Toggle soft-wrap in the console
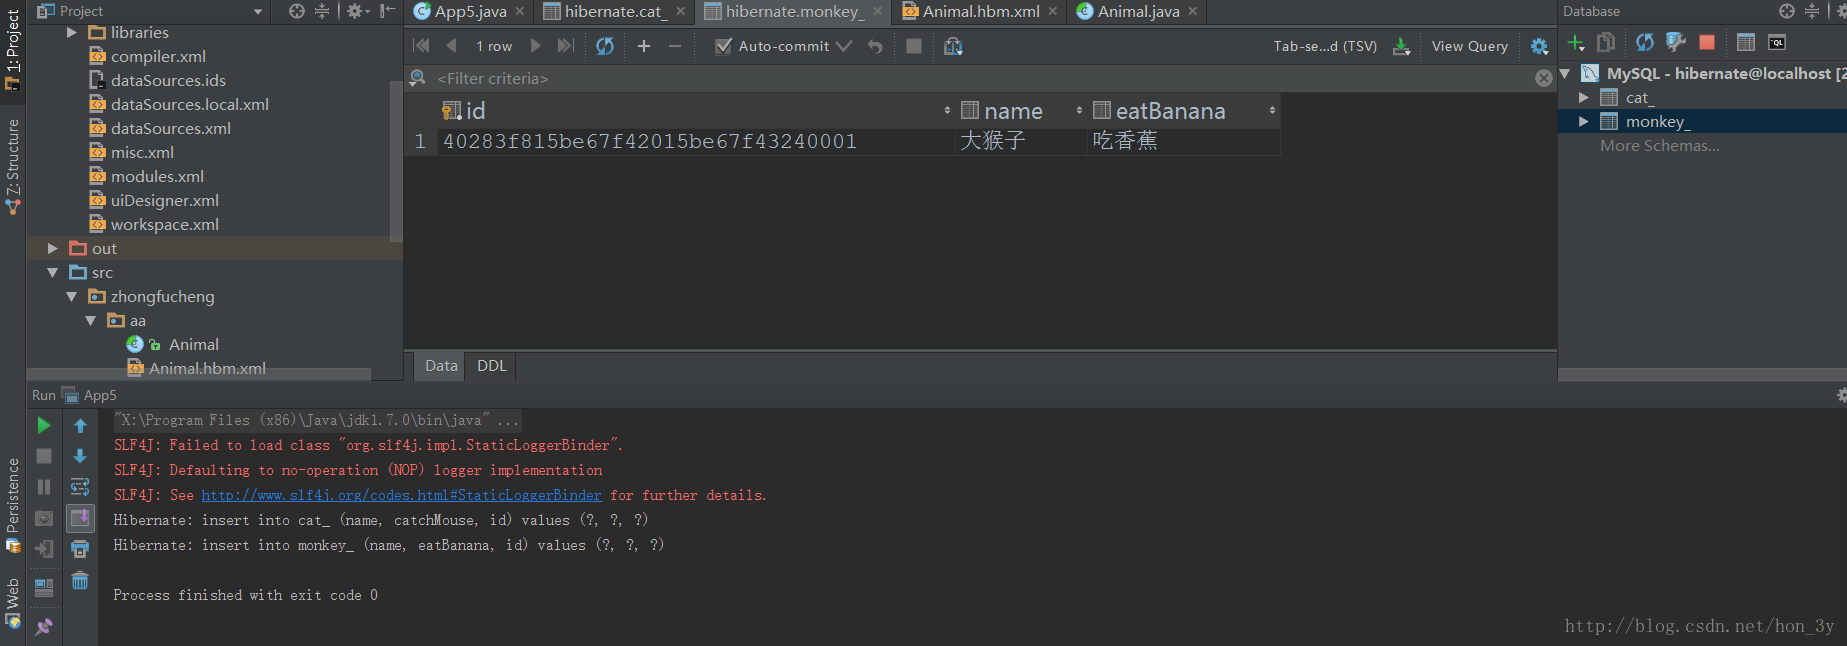 (x=80, y=487)
